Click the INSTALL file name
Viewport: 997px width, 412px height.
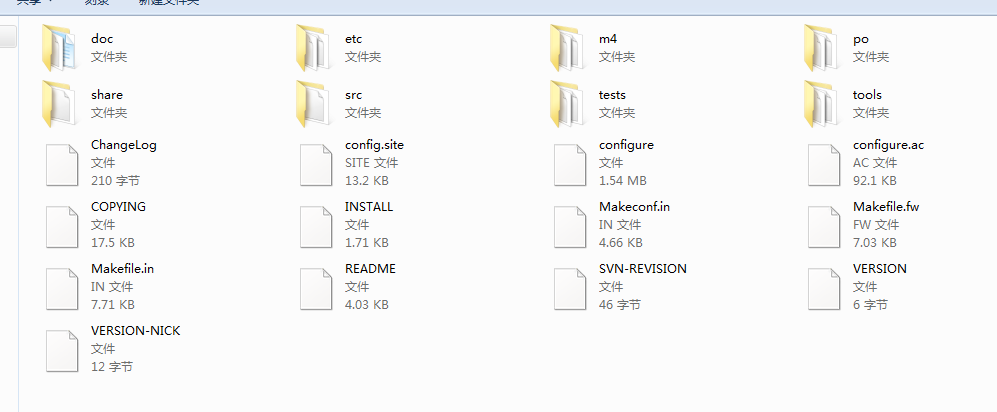click(x=369, y=207)
